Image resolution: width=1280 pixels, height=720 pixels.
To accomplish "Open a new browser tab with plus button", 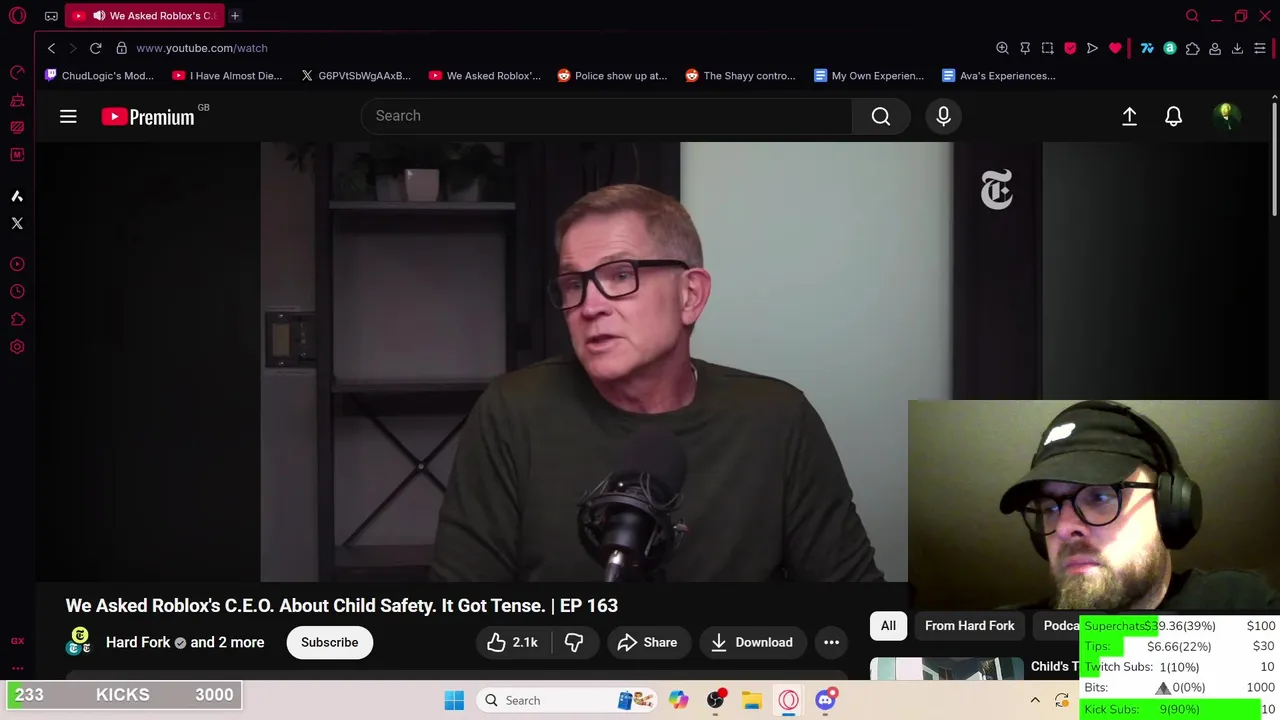I will pyautogui.click(x=235, y=16).
